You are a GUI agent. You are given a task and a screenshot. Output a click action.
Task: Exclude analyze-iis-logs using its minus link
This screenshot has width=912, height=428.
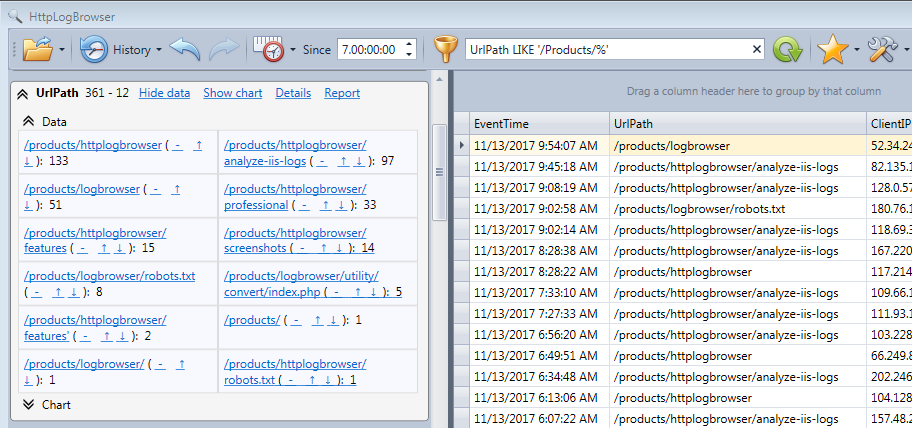pos(323,161)
